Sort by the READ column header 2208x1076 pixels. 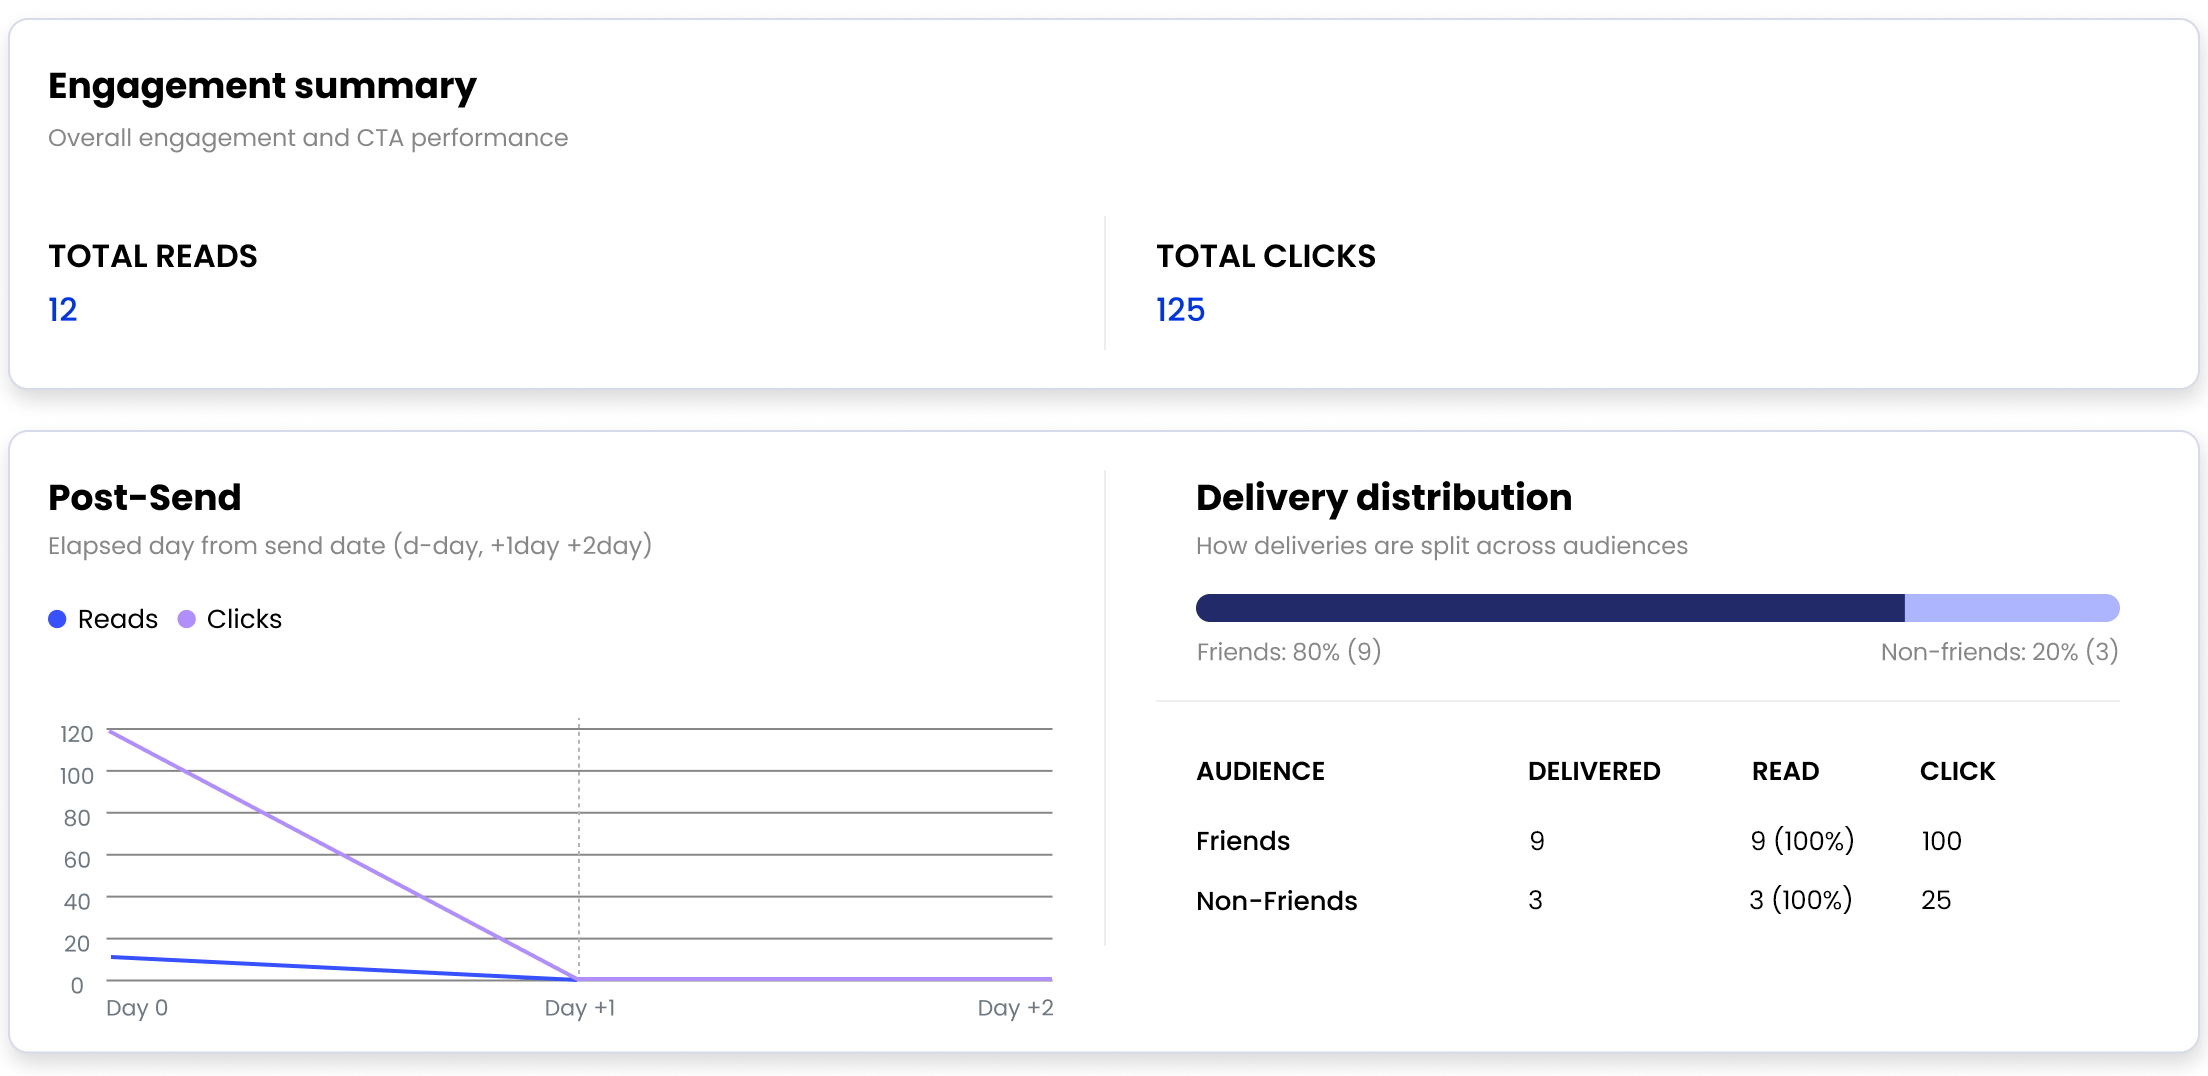click(x=1785, y=771)
